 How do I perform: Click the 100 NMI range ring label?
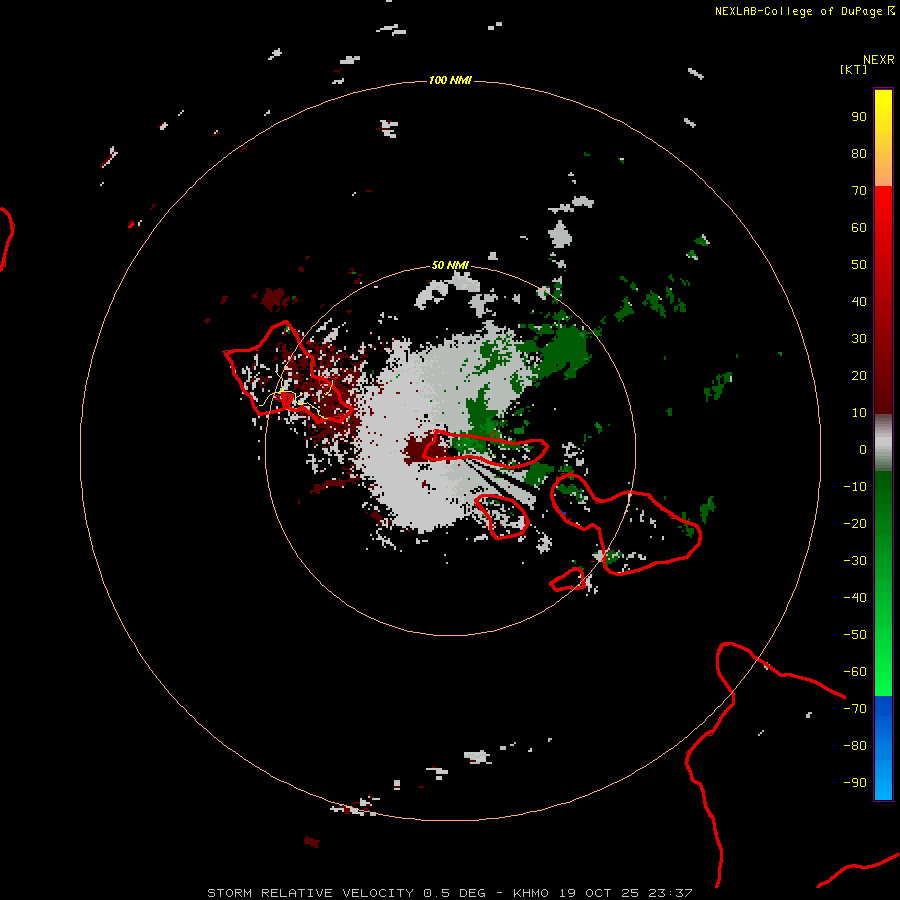pos(450,80)
